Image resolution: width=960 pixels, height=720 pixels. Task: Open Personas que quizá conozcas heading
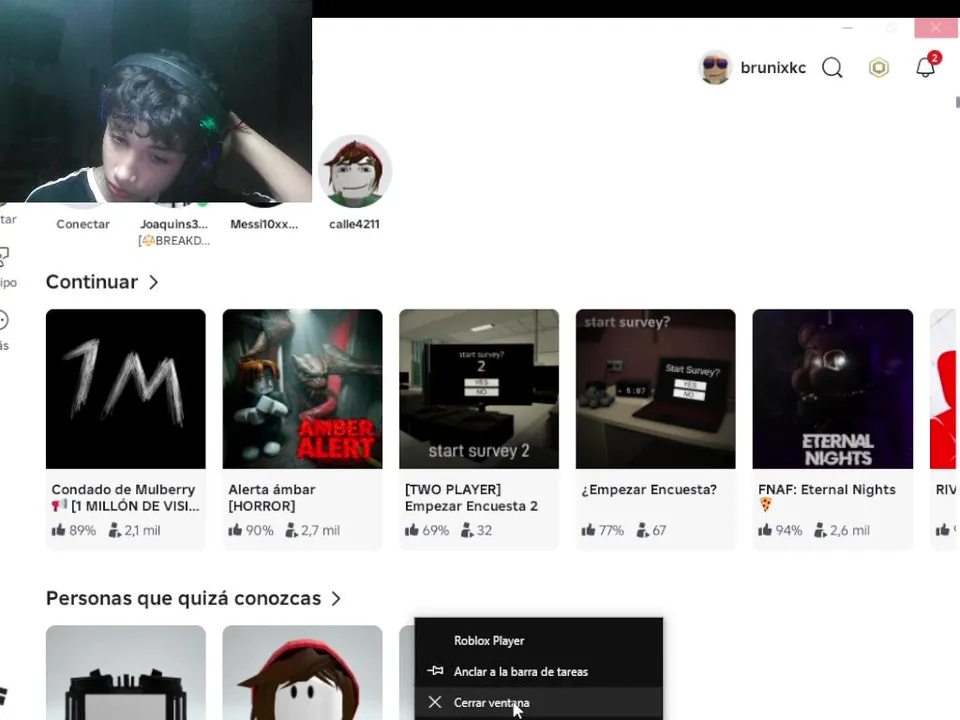[183, 598]
